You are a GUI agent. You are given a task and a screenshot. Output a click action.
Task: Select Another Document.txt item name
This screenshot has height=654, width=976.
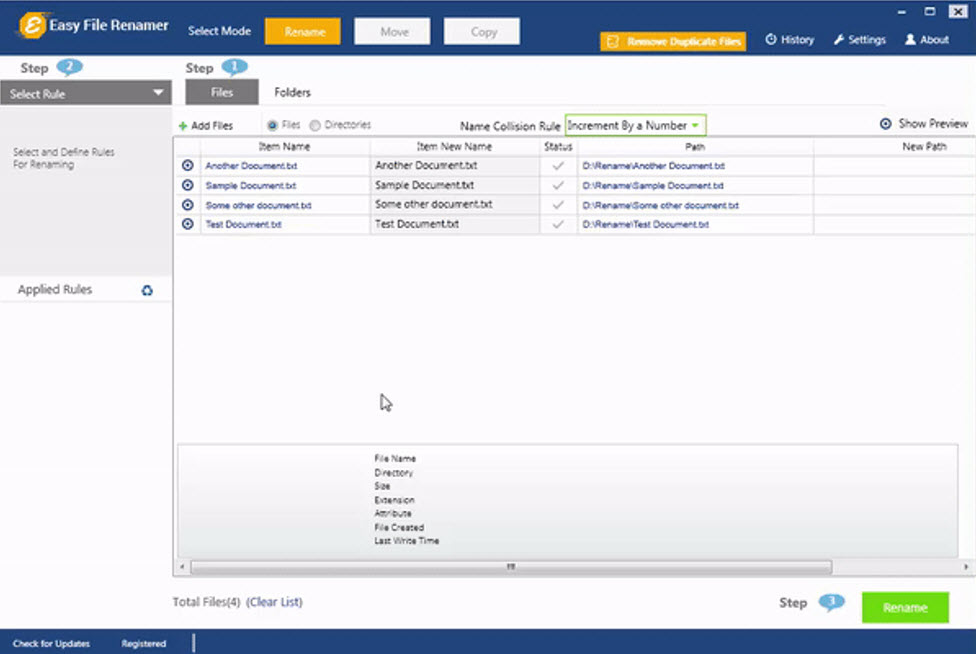[x=251, y=166]
